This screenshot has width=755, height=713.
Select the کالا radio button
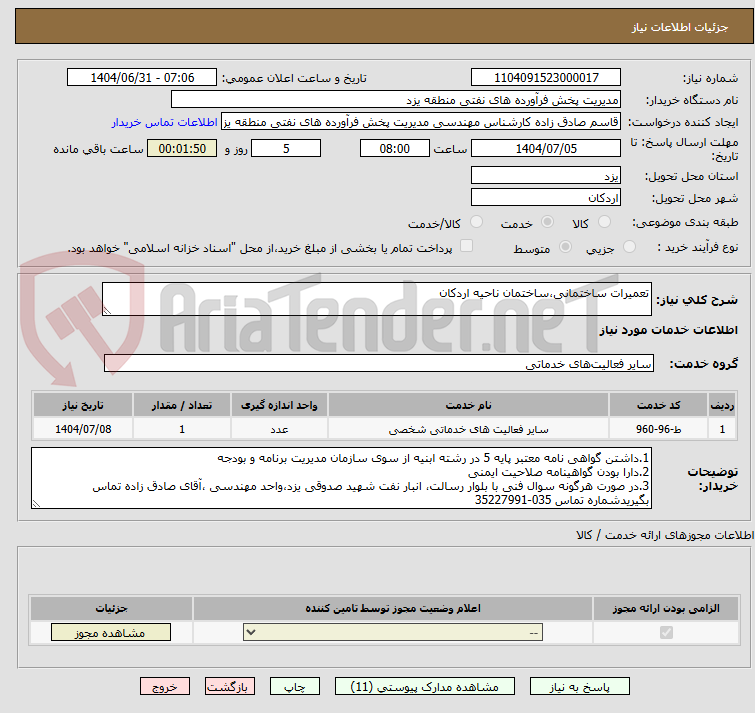604,222
